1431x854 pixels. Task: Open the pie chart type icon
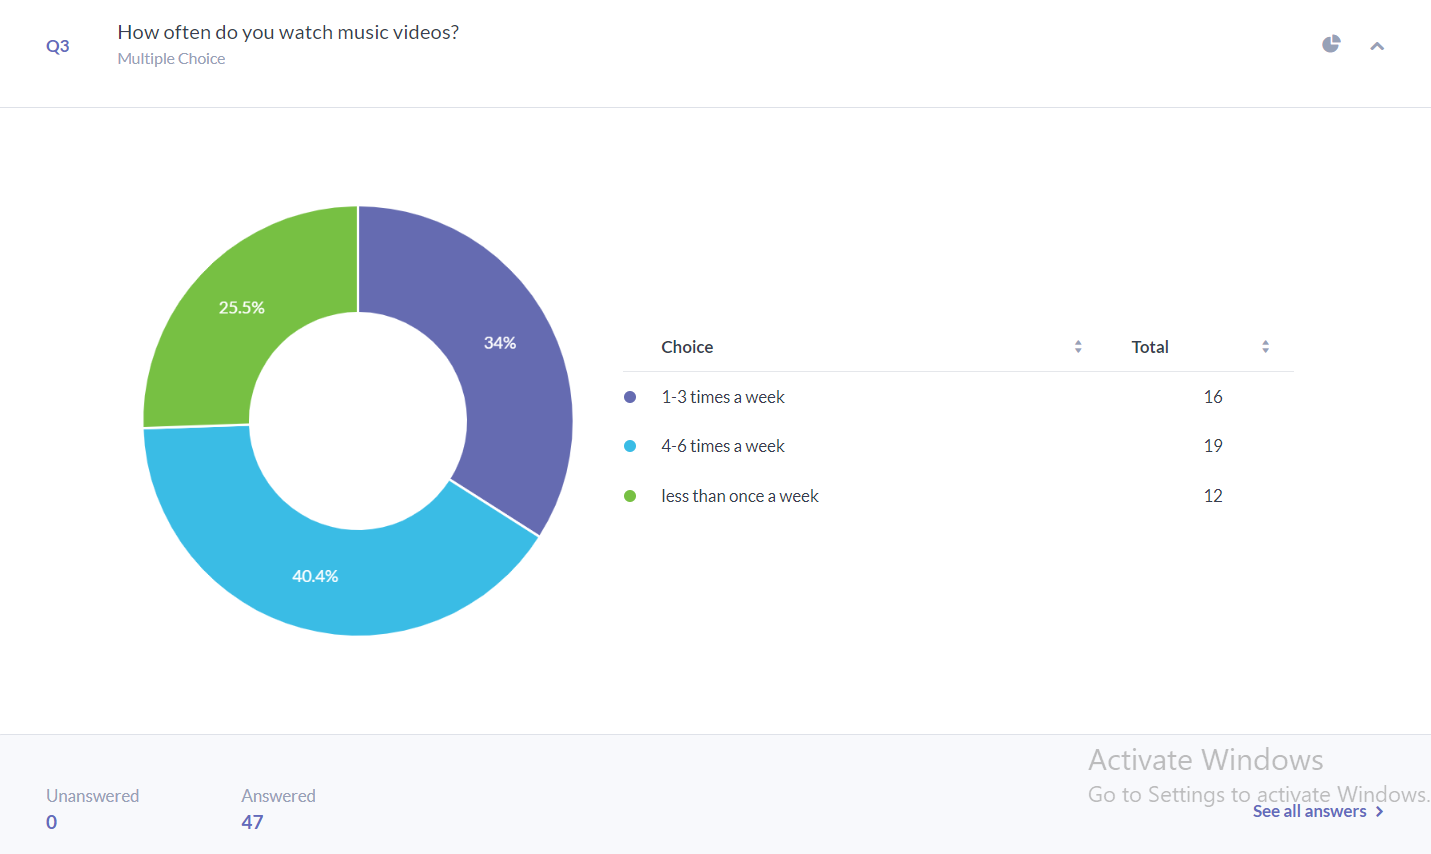click(1331, 44)
